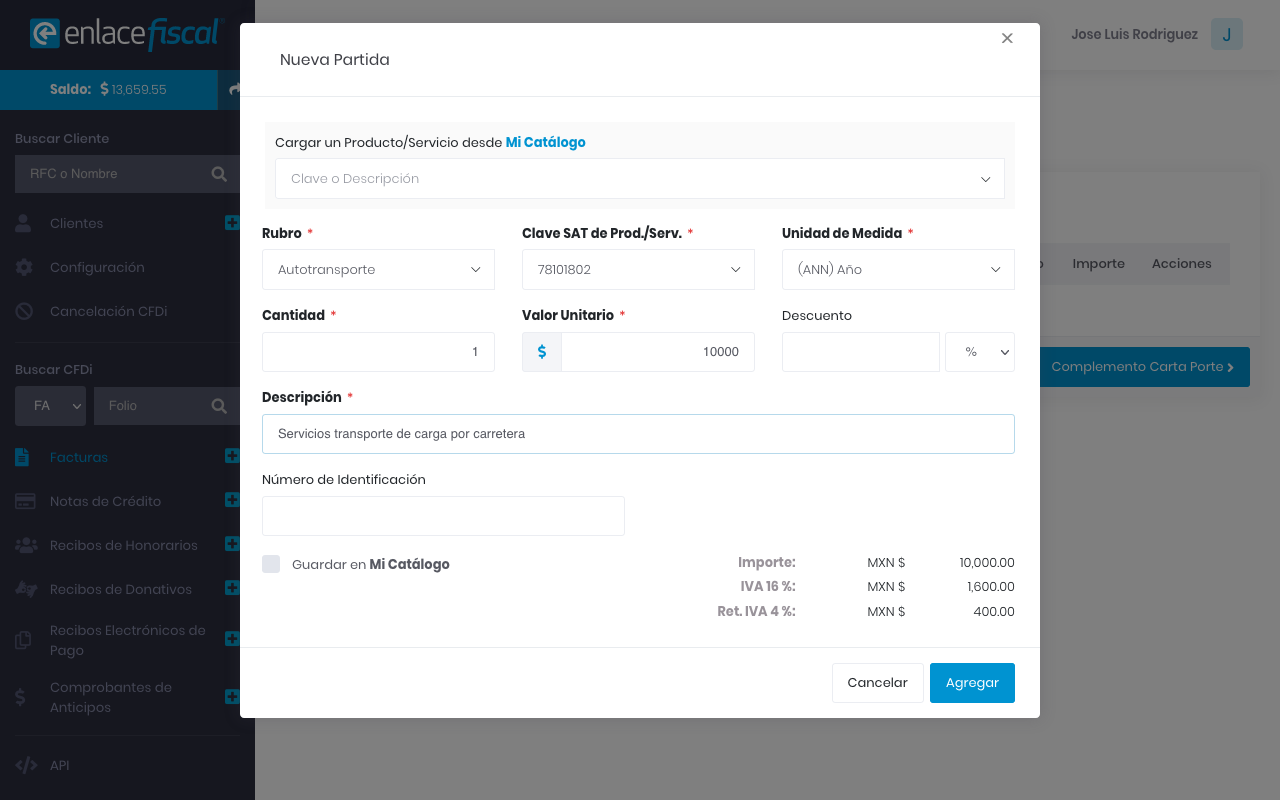Click the plus icon next to Clientes

tap(232, 223)
